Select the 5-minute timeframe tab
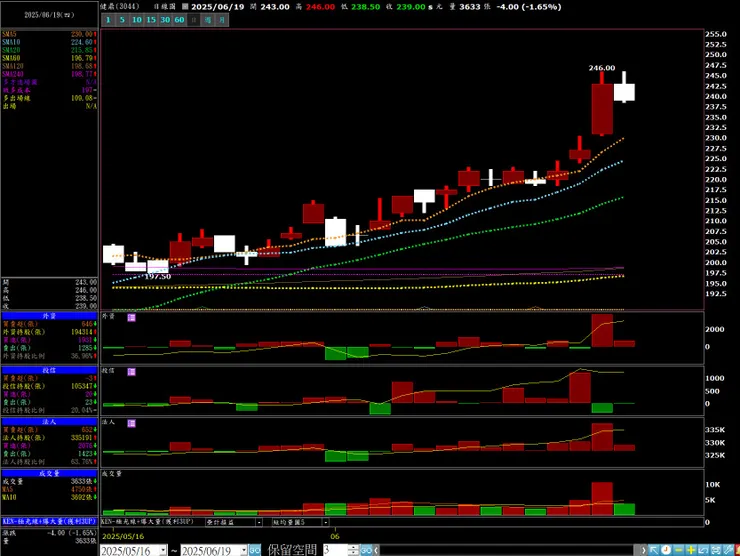Viewport: 740px width, 556px height. point(122,20)
